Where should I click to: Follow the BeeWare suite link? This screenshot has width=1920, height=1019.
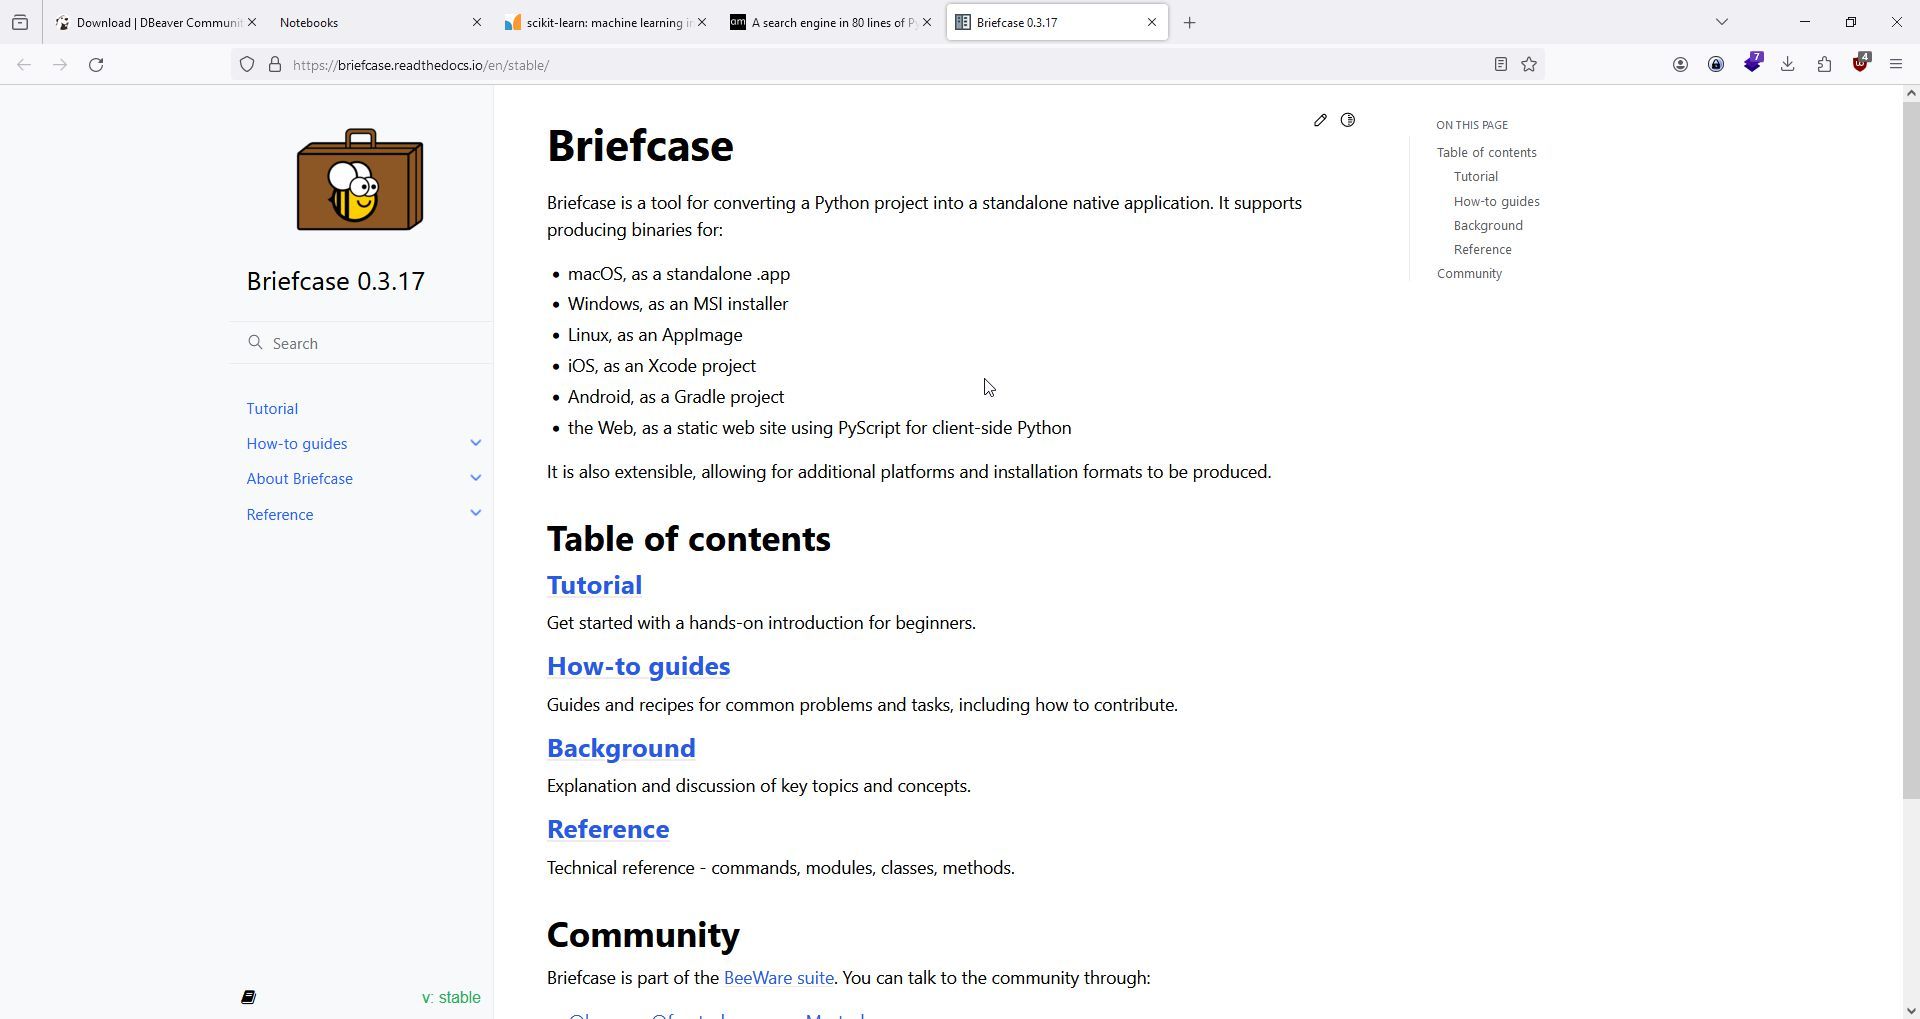pos(779,978)
